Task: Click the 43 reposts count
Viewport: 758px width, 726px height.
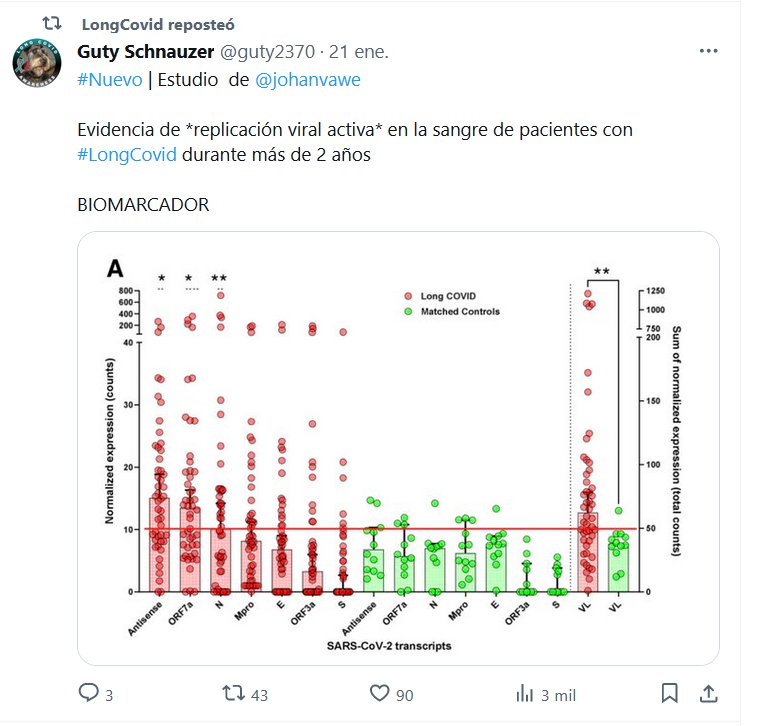Action: (x=259, y=694)
